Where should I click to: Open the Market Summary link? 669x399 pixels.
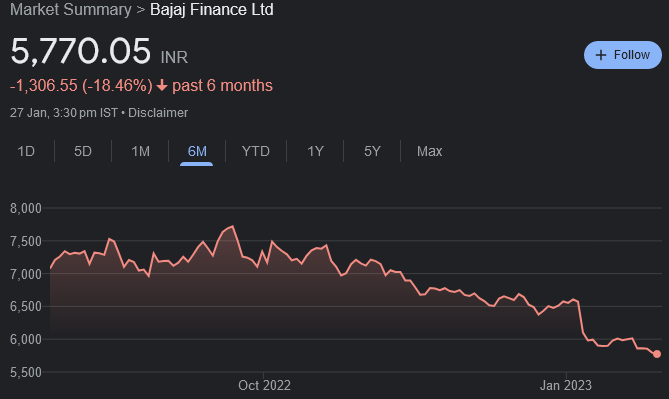click(71, 9)
